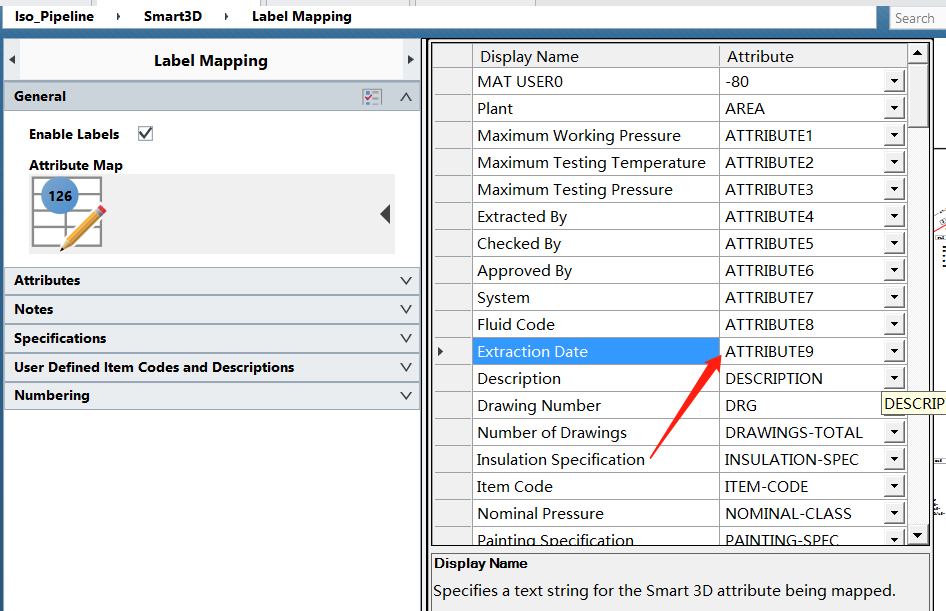Screen dimensions: 946x611
Task: Open dropdown for Extraction Date ATTRIBUTE9
Action: [894, 351]
